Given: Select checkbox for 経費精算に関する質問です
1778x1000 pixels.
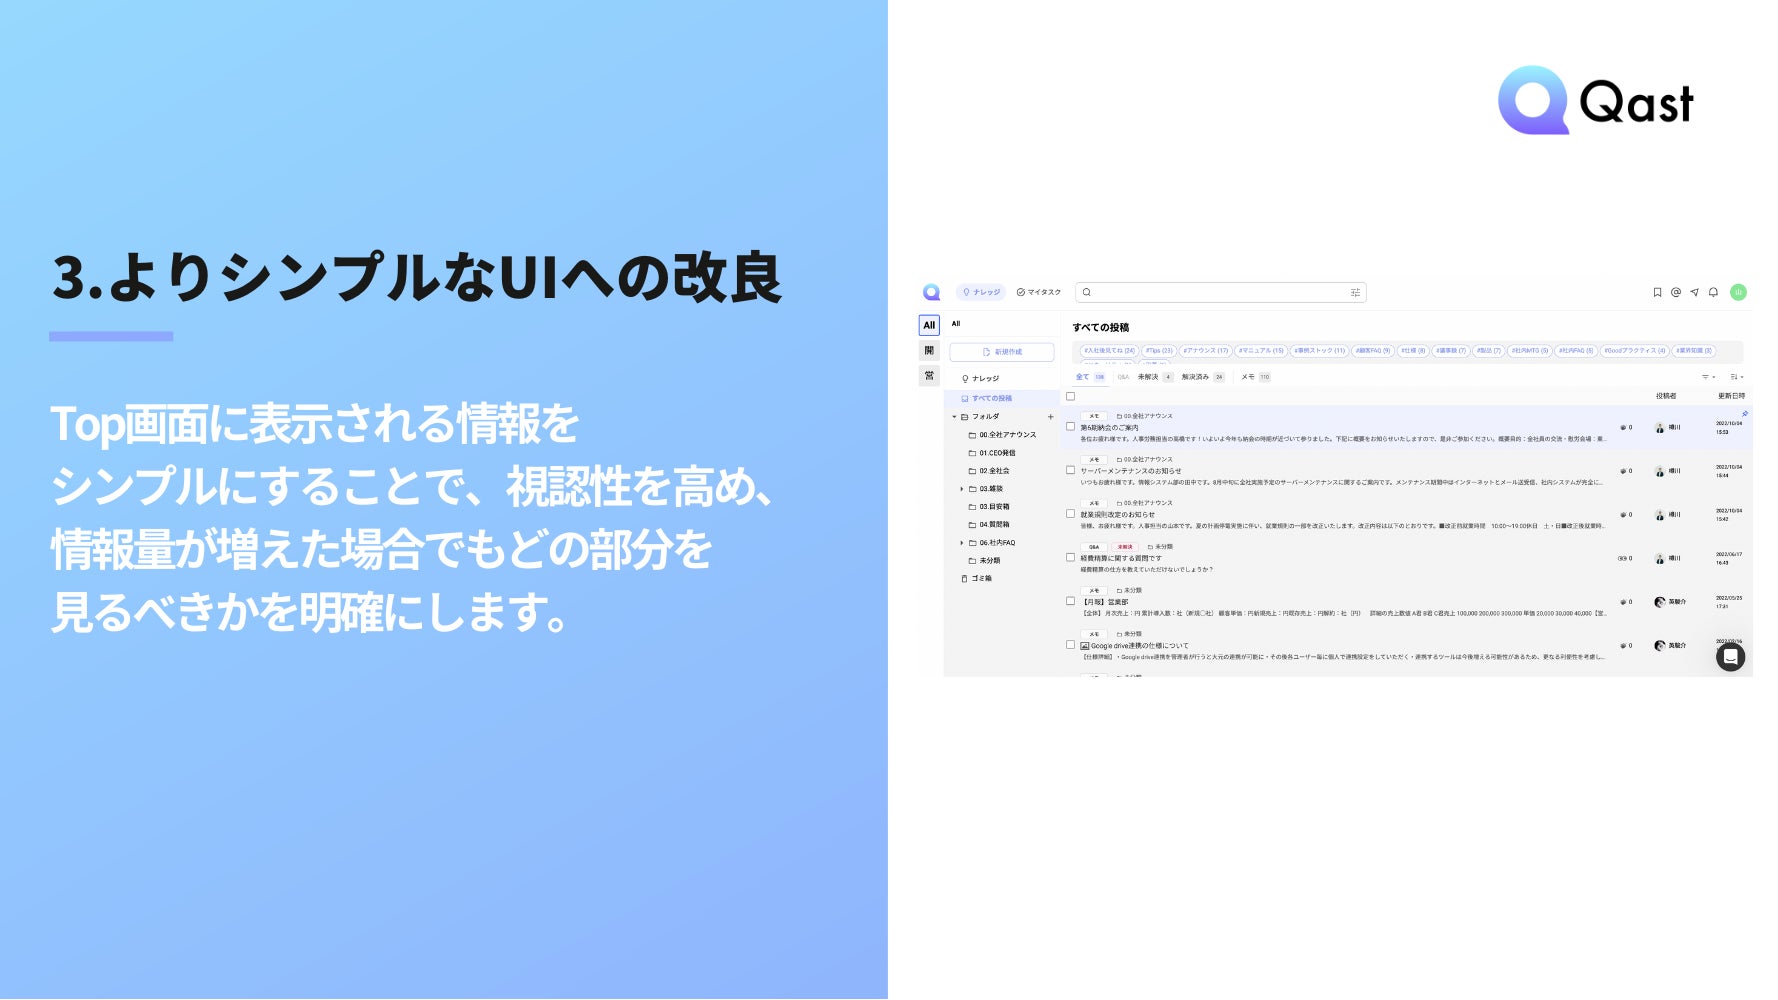Looking at the screenshot, I should point(1070,558).
